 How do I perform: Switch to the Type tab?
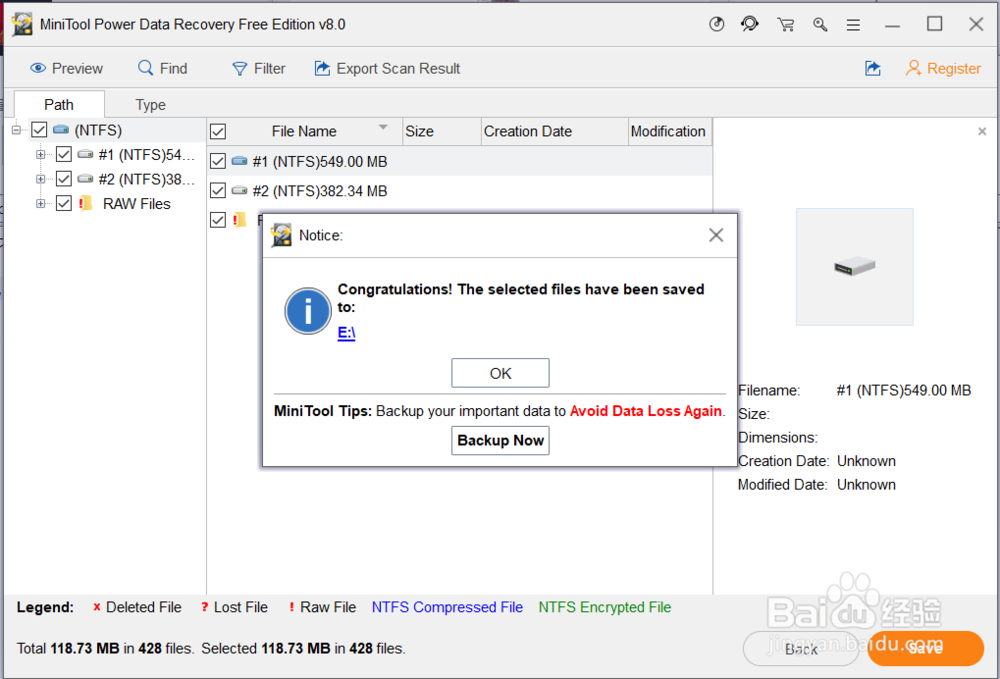[151, 105]
